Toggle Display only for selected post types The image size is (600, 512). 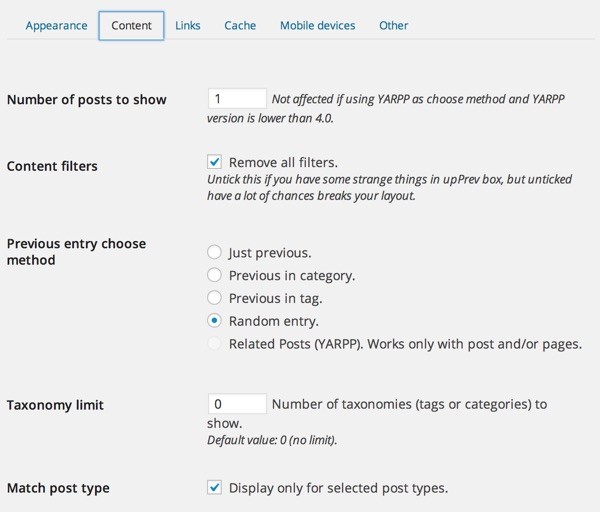(214, 488)
